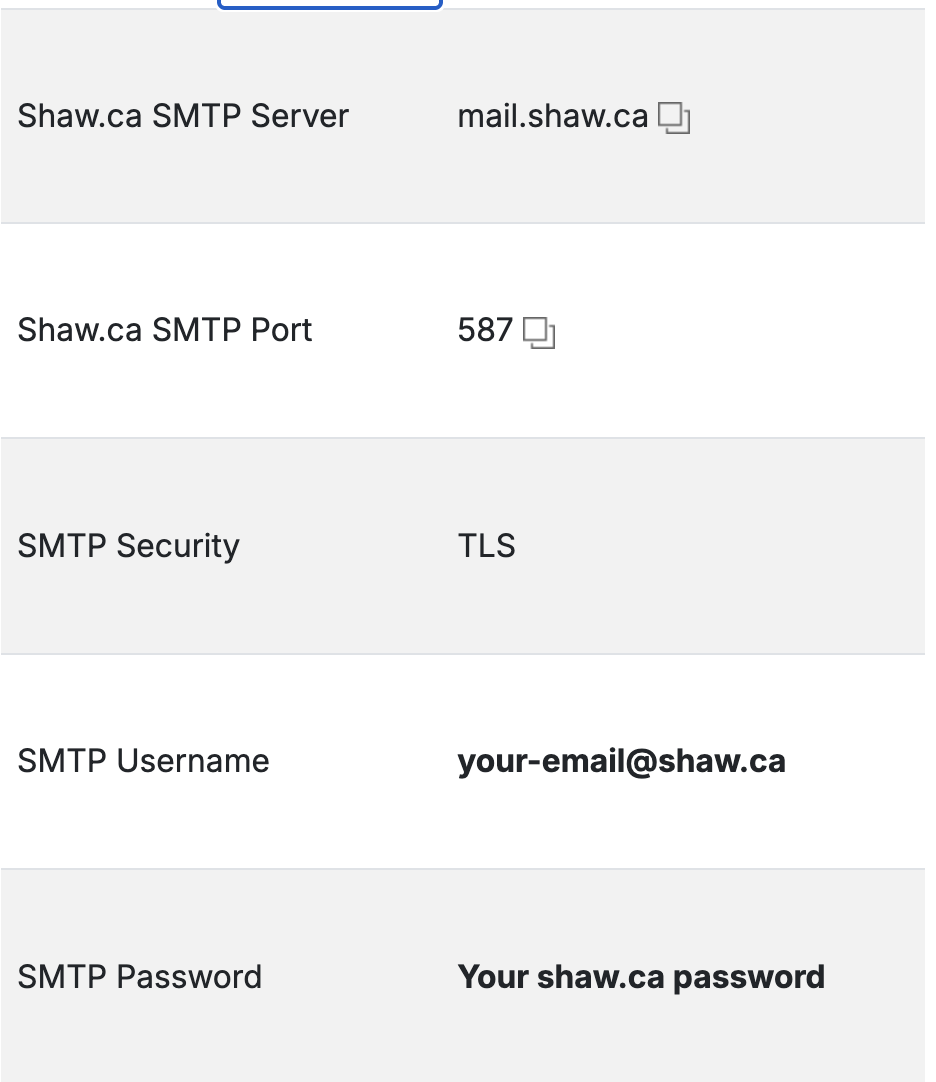
Task: Select the SMTP Server table row
Action: (x=462, y=116)
